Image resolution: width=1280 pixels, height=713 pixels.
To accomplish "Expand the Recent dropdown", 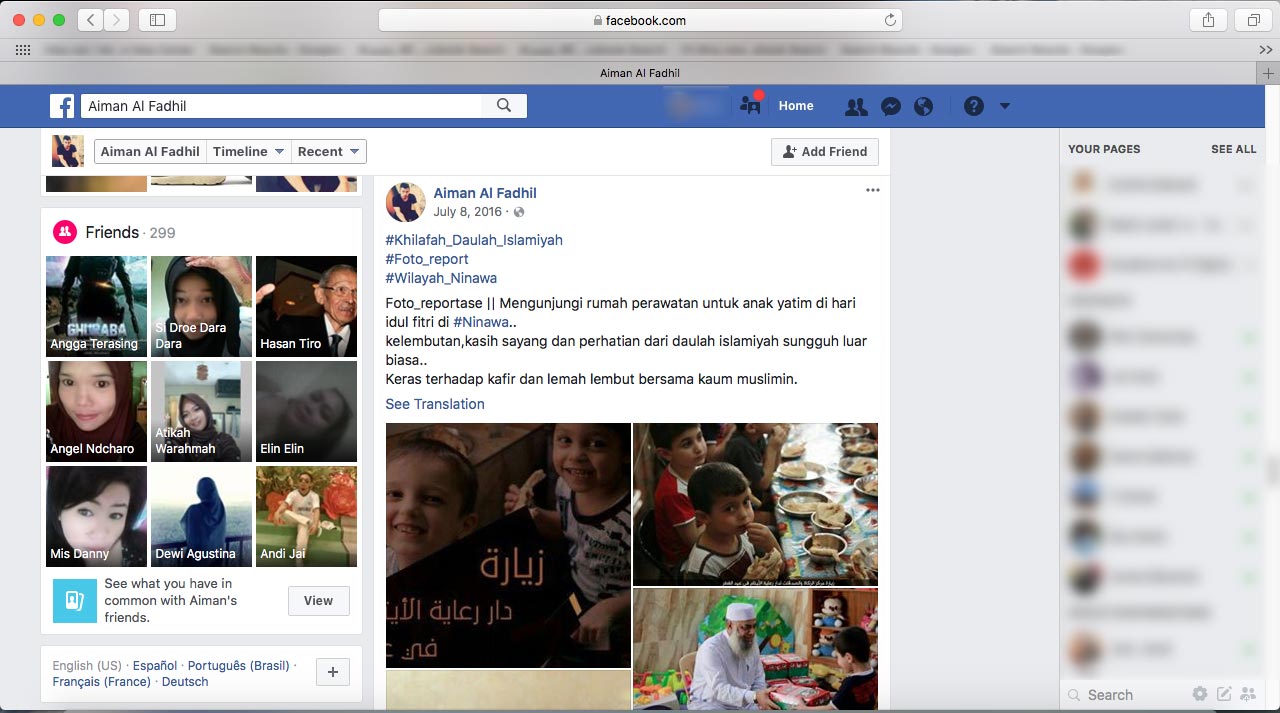I will pos(328,152).
